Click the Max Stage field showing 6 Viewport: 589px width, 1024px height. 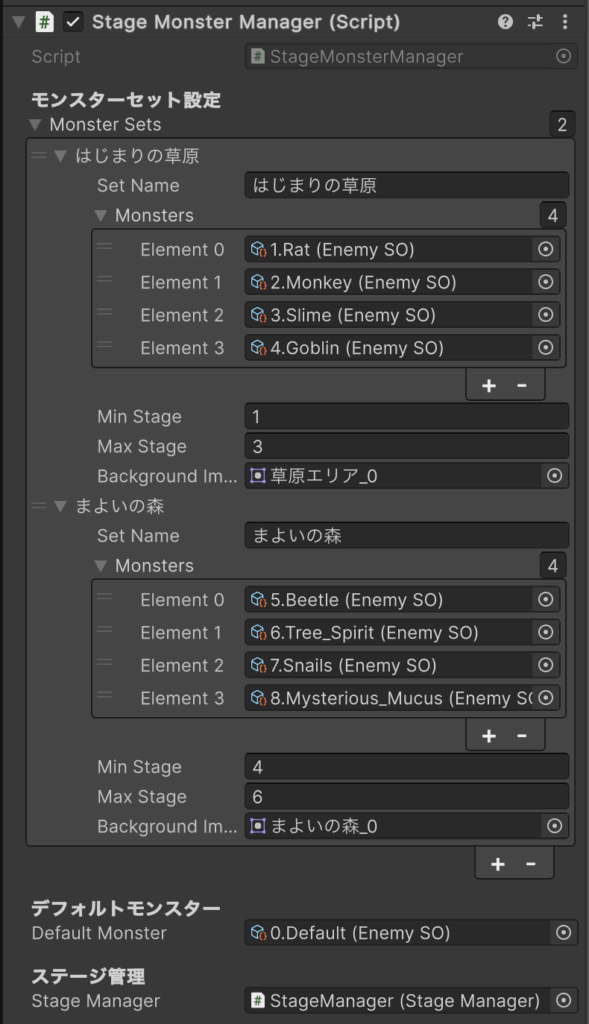point(407,796)
